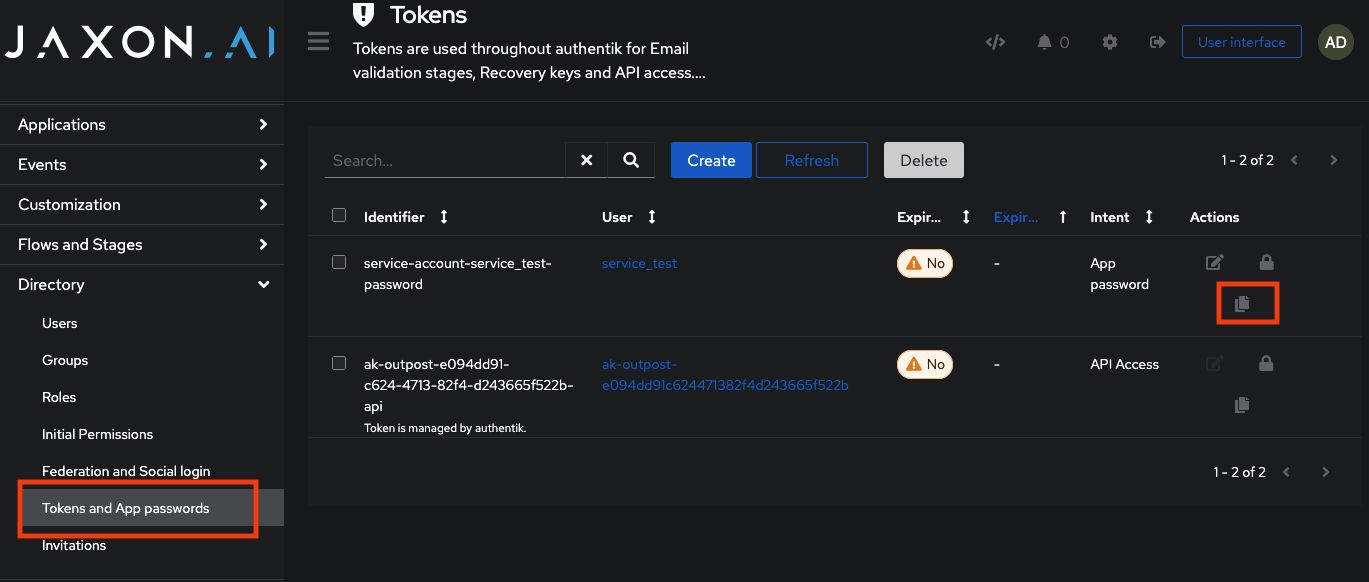Screen dimensions: 1369x582
Task: Open the edit pencil for service-account token
Action: [1214, 262]
